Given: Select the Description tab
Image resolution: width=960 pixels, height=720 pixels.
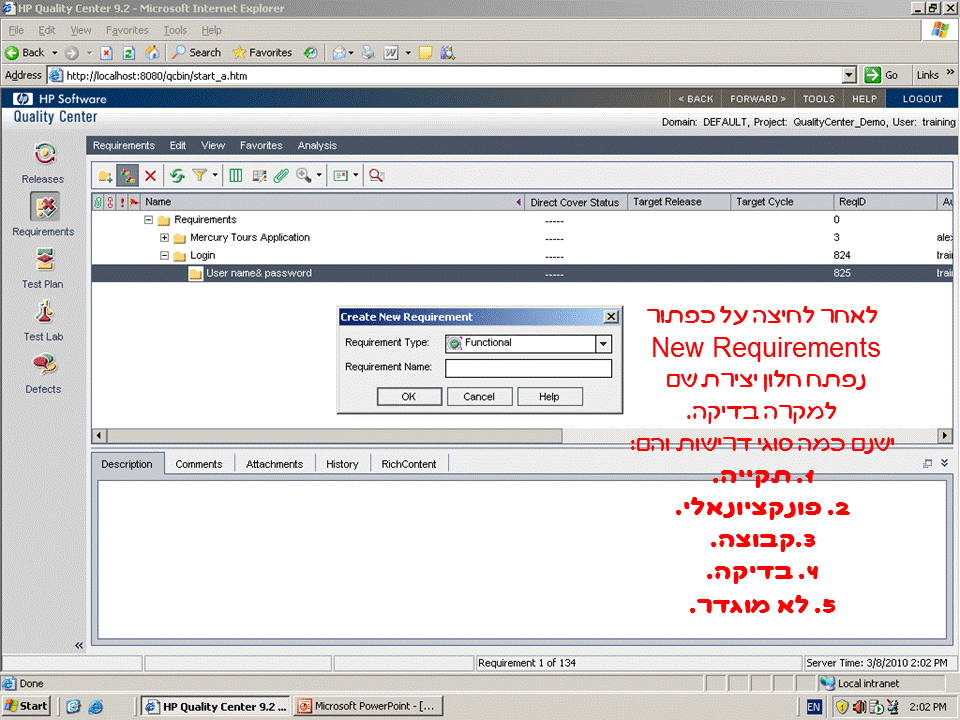Looking at the screenshot, I should [127, 464].
